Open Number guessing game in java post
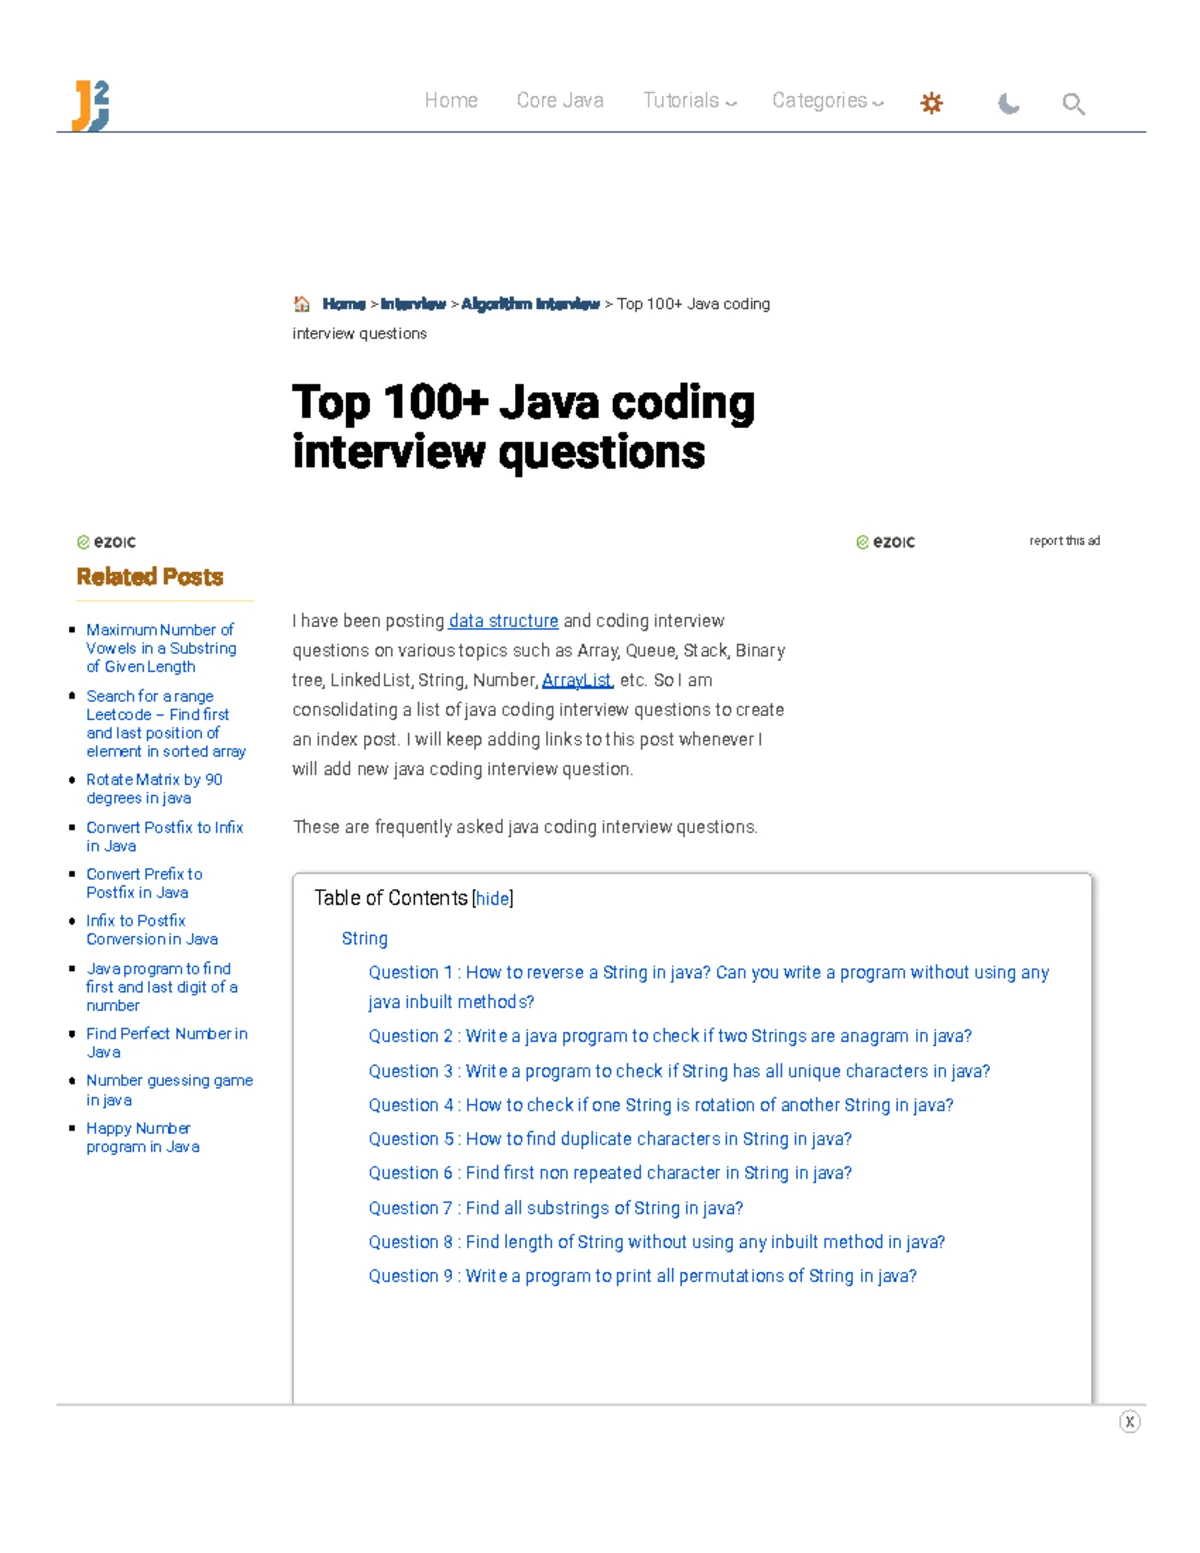 [169, 1090]
